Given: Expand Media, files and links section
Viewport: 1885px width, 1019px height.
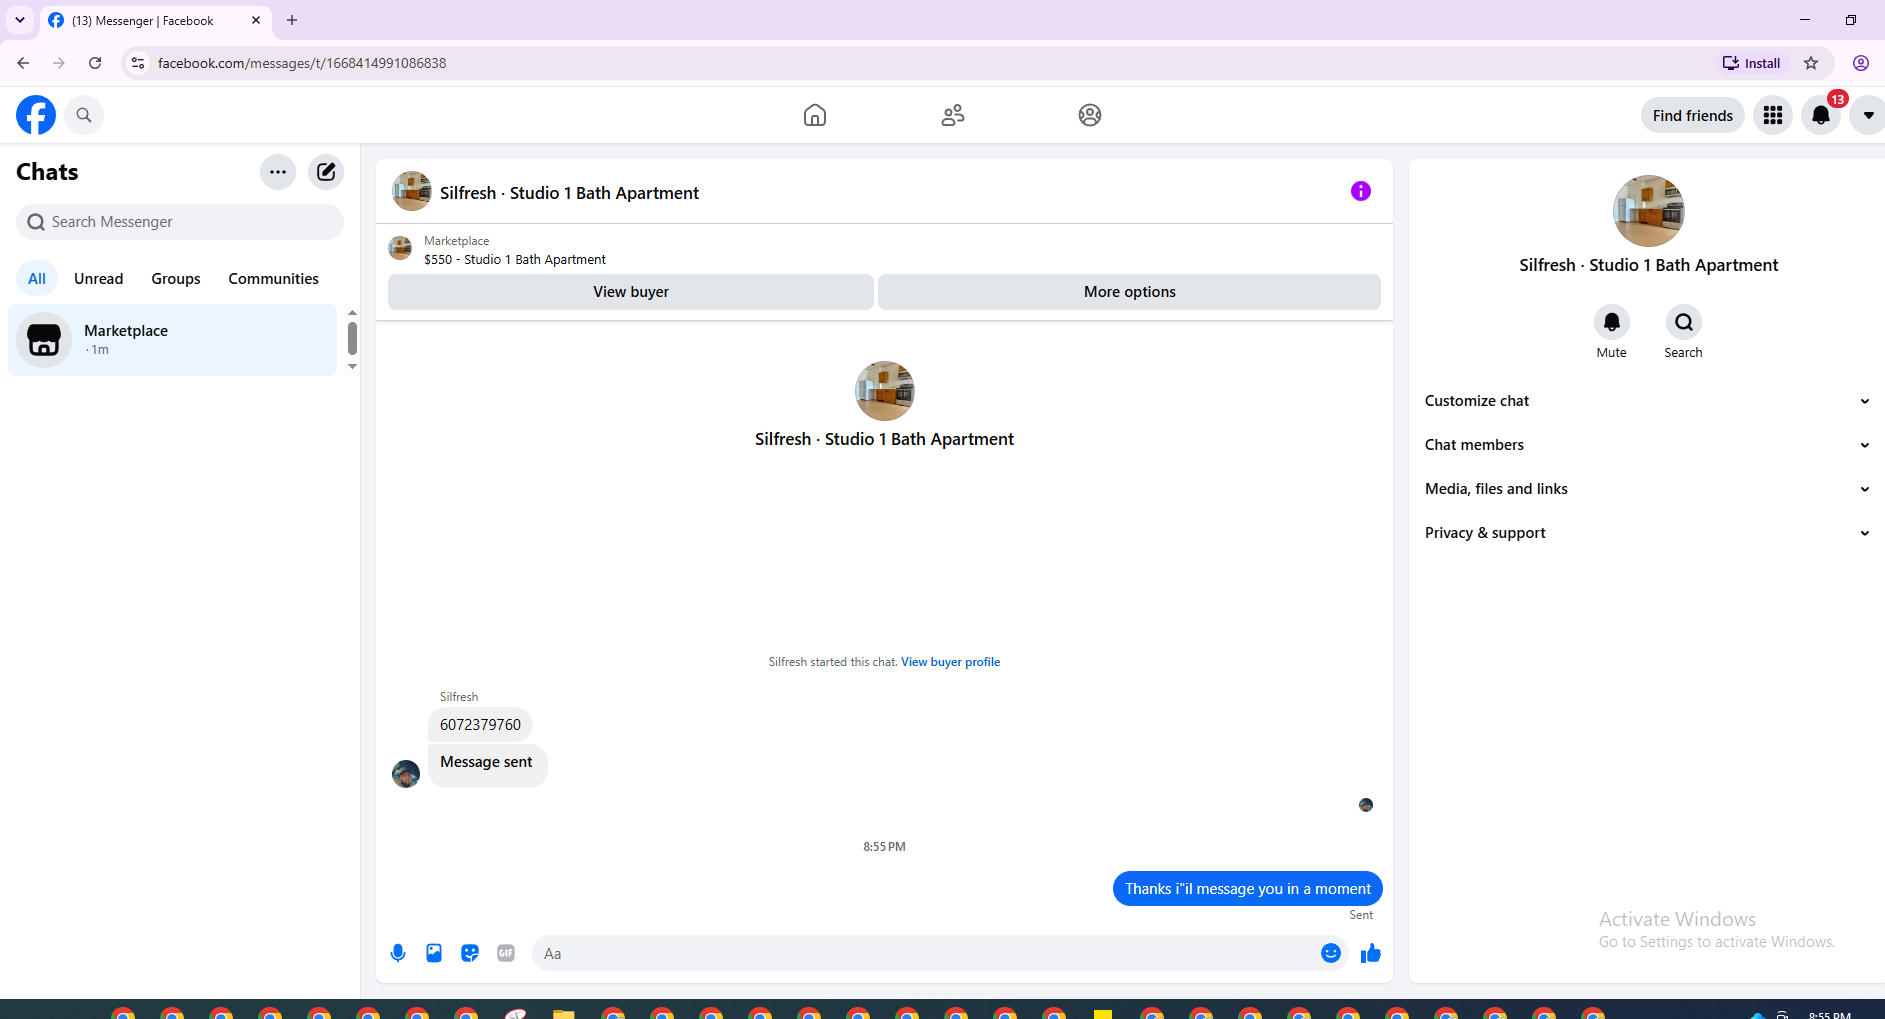Looking at the screenshot, I should pyautogui.click(x=1647, y=489).
